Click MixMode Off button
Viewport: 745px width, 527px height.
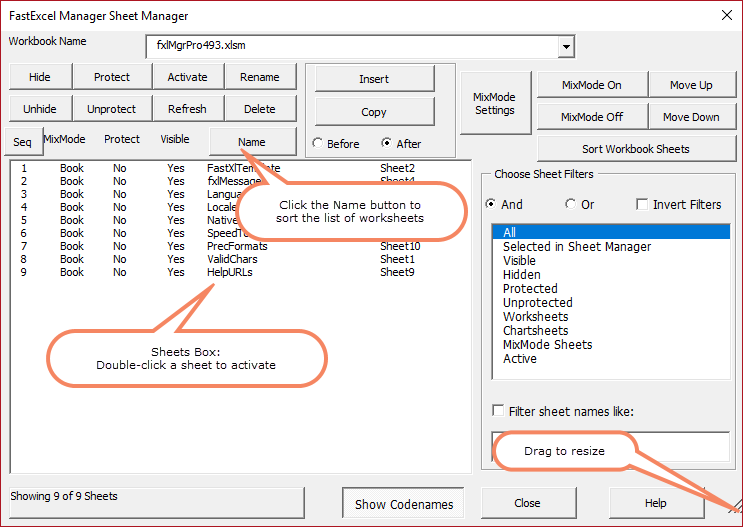(592, 117)
